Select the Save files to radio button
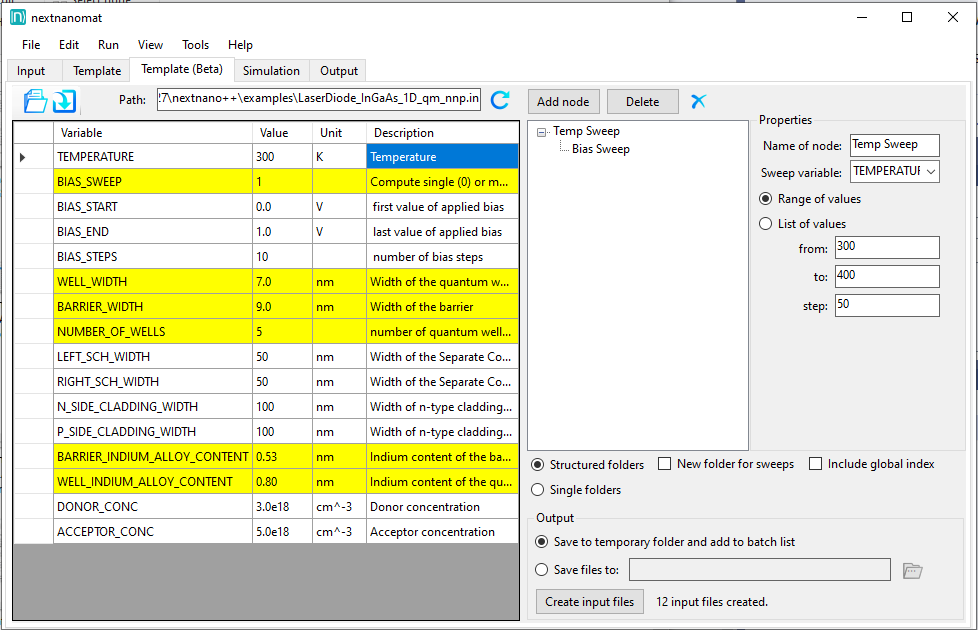The height and width of the screenshot is (630, 978). tap(542, 570)
